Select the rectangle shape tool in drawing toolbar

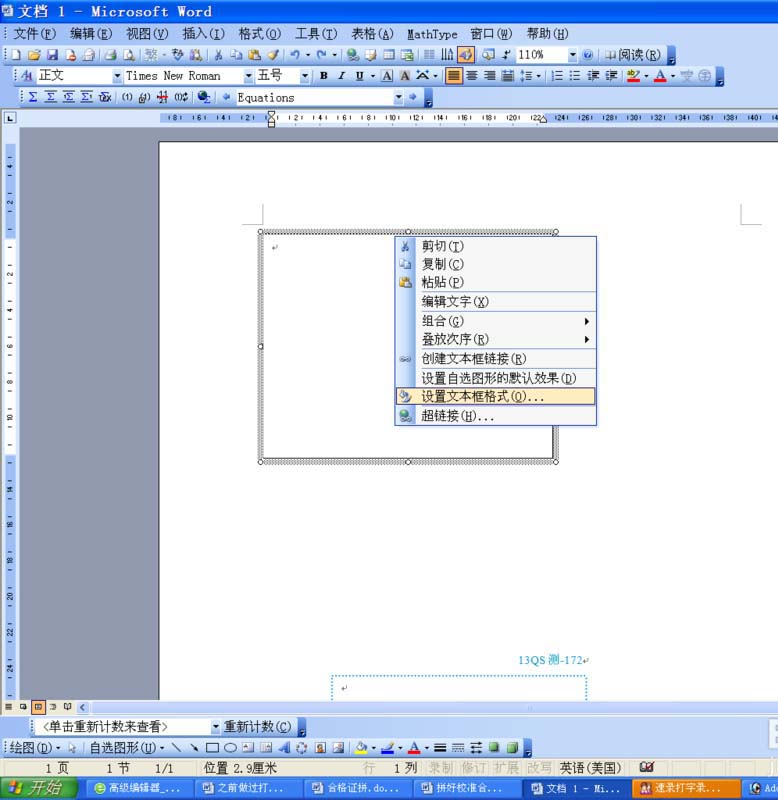212,748
